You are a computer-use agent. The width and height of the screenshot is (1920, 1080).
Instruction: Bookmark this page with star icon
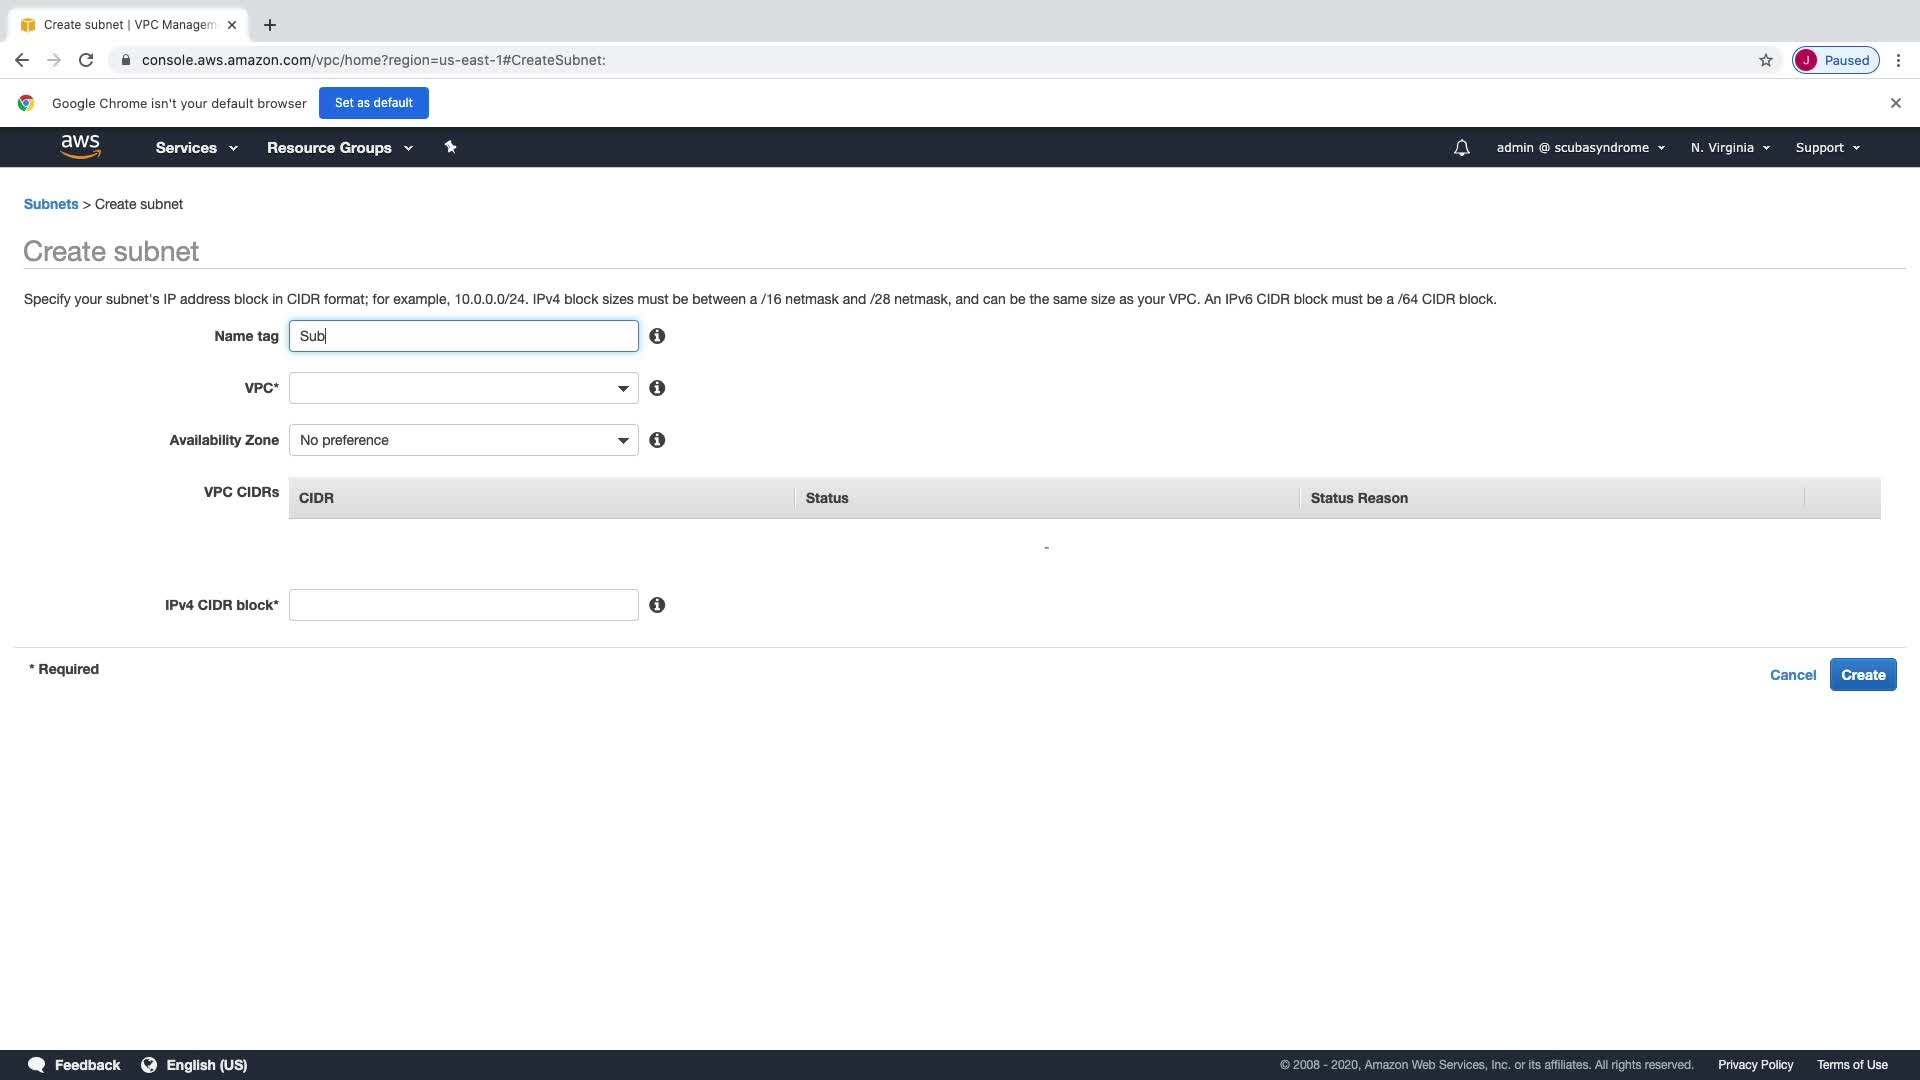point(1765,60)
